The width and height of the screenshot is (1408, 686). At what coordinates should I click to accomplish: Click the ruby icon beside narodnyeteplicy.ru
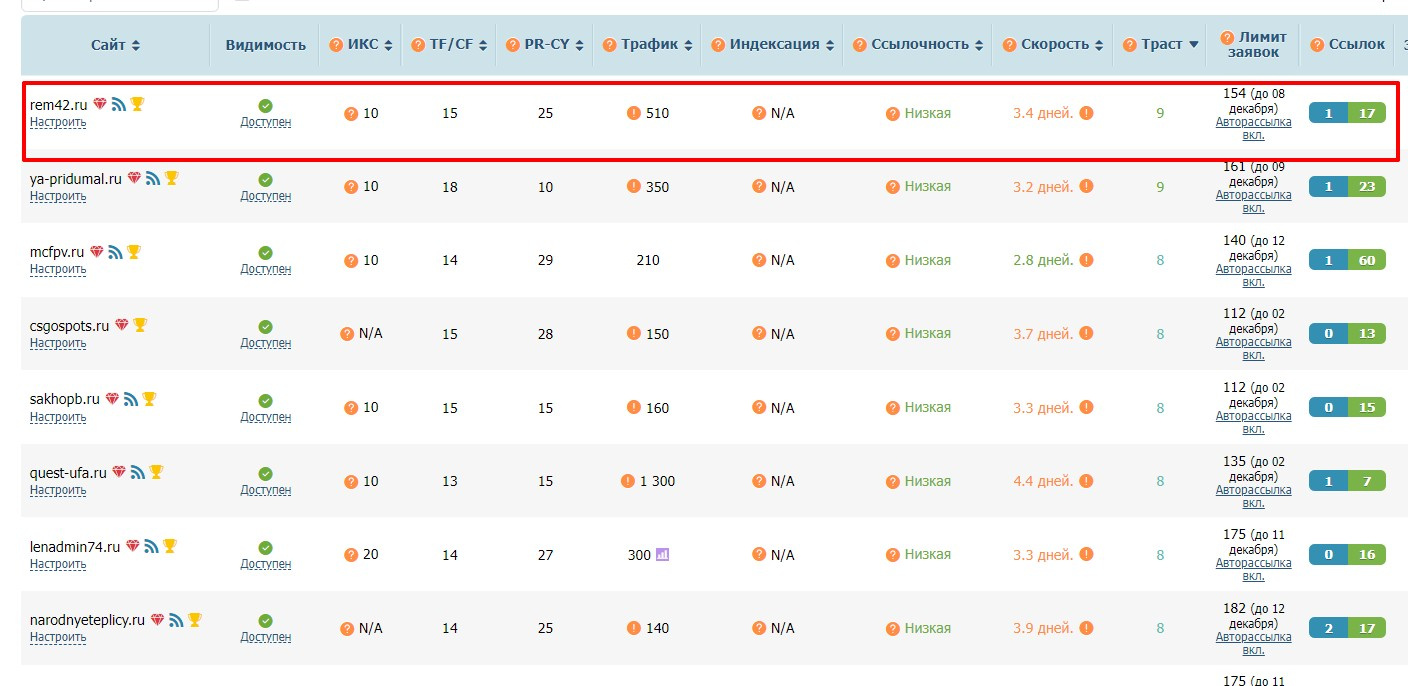click(157, 620)
